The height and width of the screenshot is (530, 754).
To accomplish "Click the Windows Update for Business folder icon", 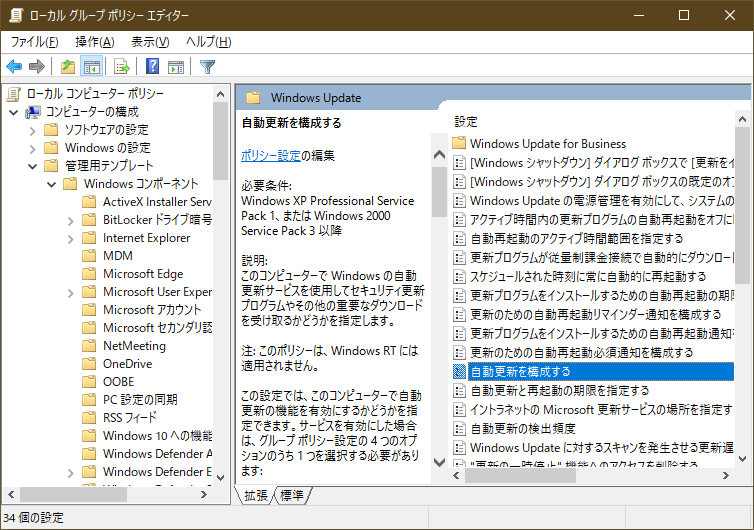I will (x=459, y=143).
